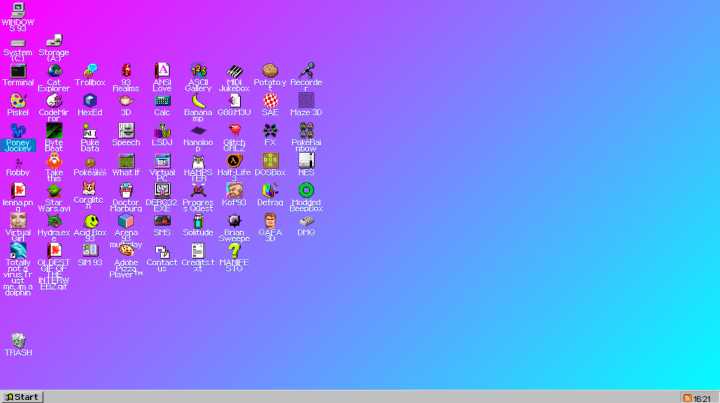720x403 pixels.
Task: Launch the Robby icon
Action: pos(18,161)
